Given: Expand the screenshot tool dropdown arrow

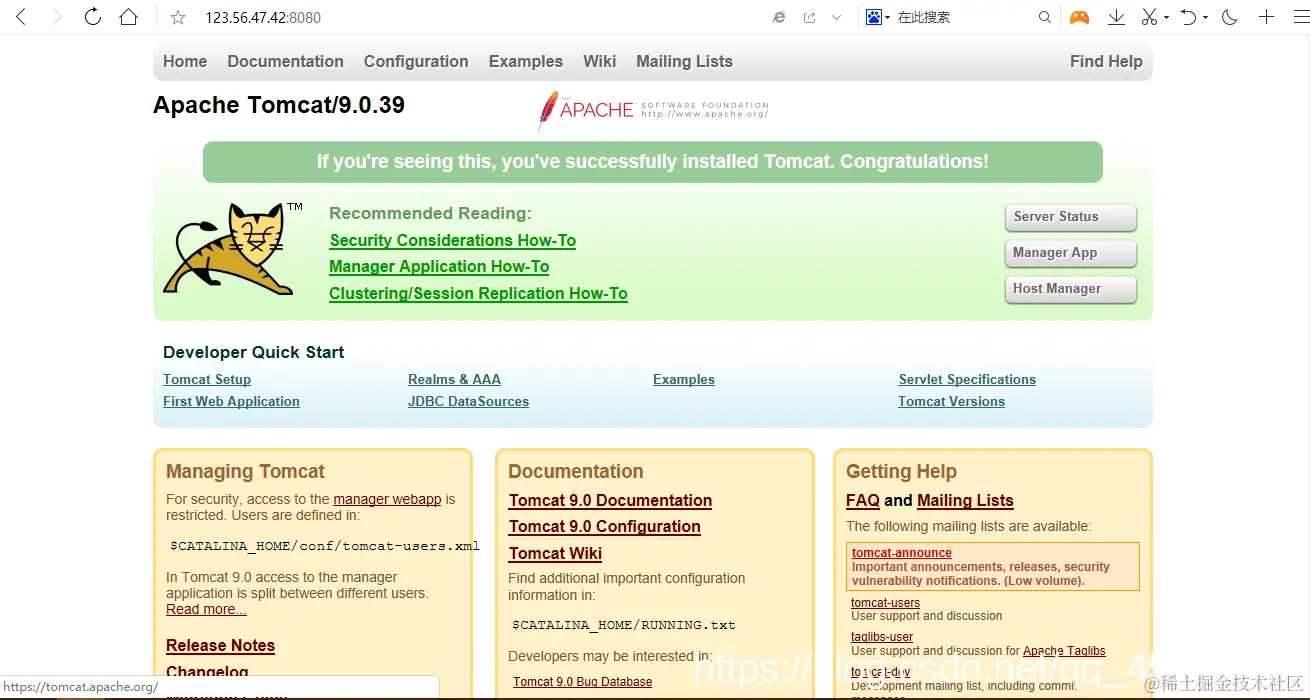Looking at the screenshot, I should (x=1166, y=18).
